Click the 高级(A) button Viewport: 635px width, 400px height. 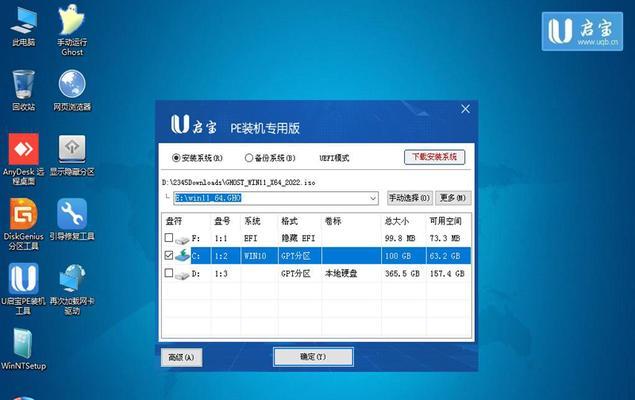coord(181,357)
